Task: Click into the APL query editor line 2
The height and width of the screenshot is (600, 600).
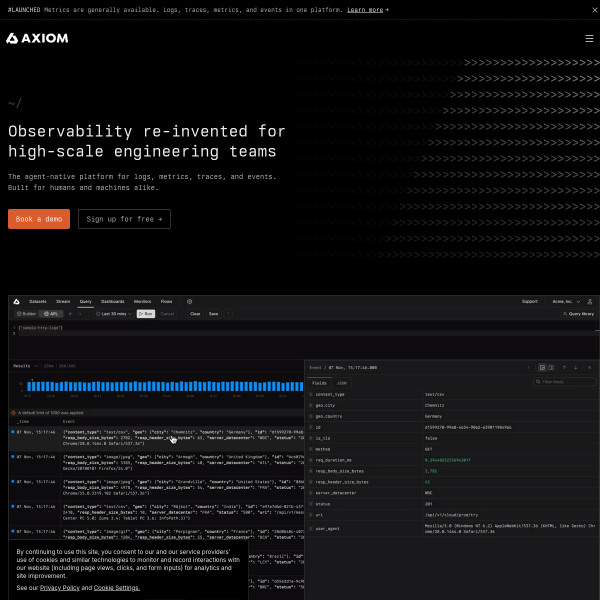Action: pos(306,334)
